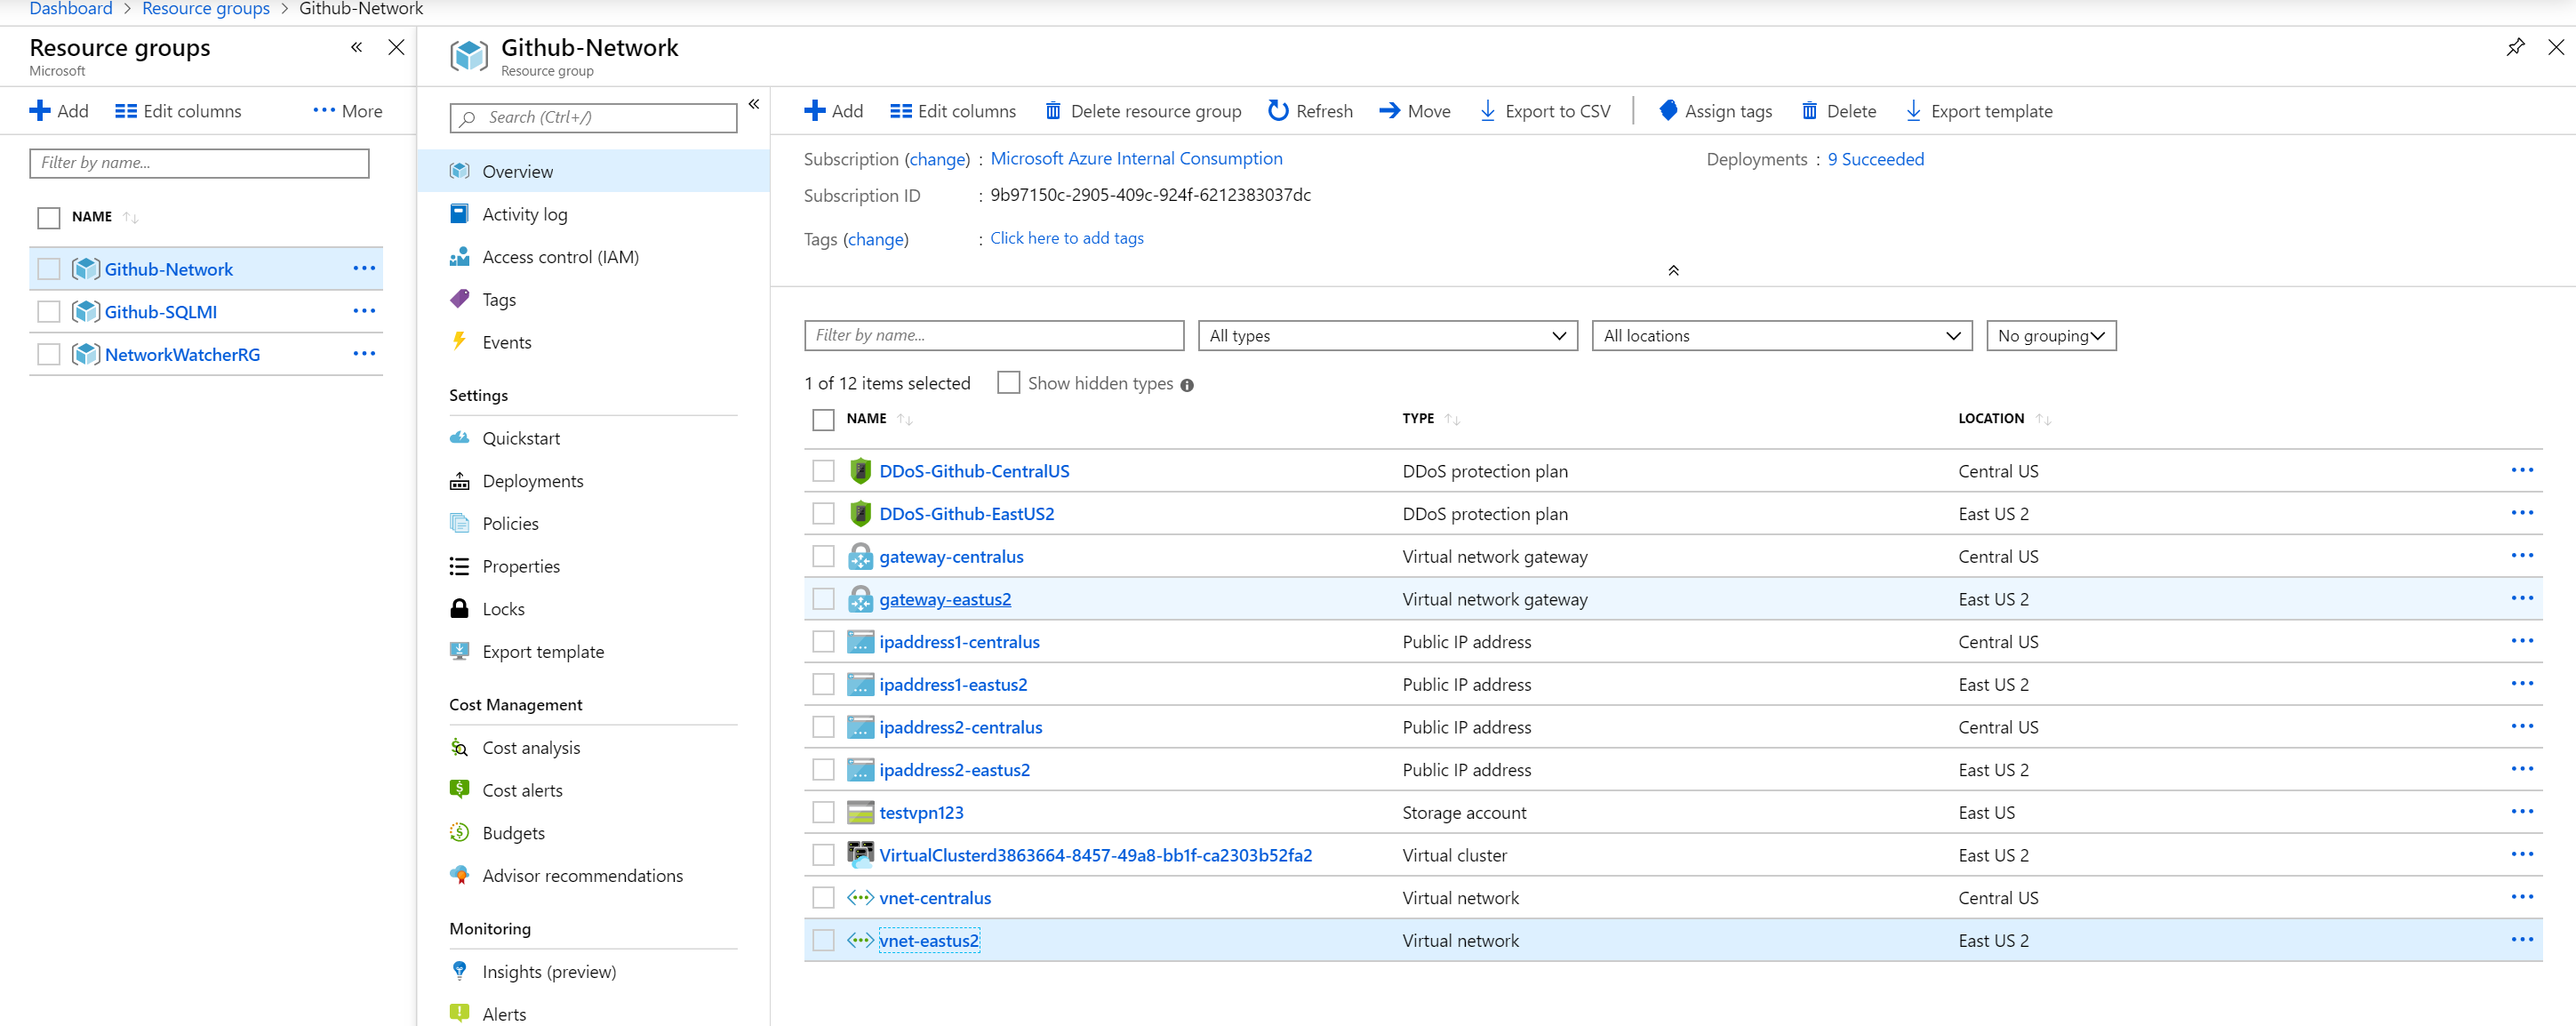Check the vnet-eastus2 row checkbox
This screenshot has width=2576, height=1026.
(823, 941)
